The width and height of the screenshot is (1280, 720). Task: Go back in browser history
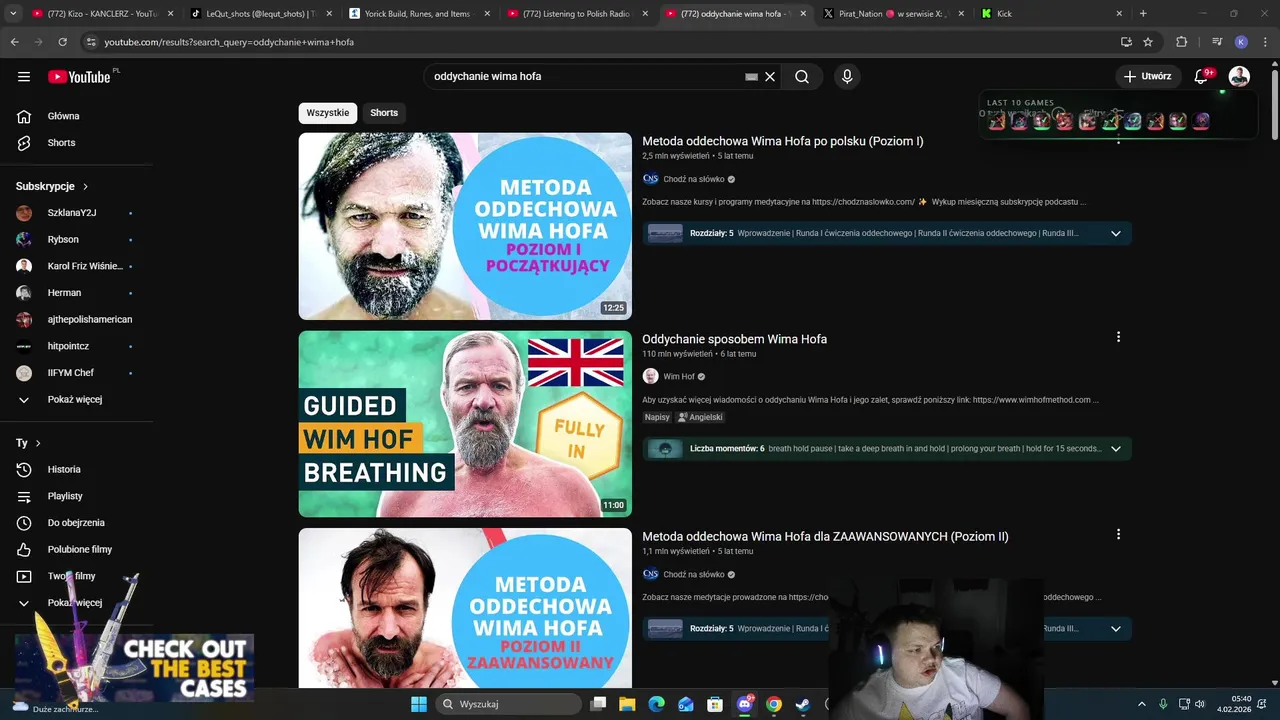[14, 42]
